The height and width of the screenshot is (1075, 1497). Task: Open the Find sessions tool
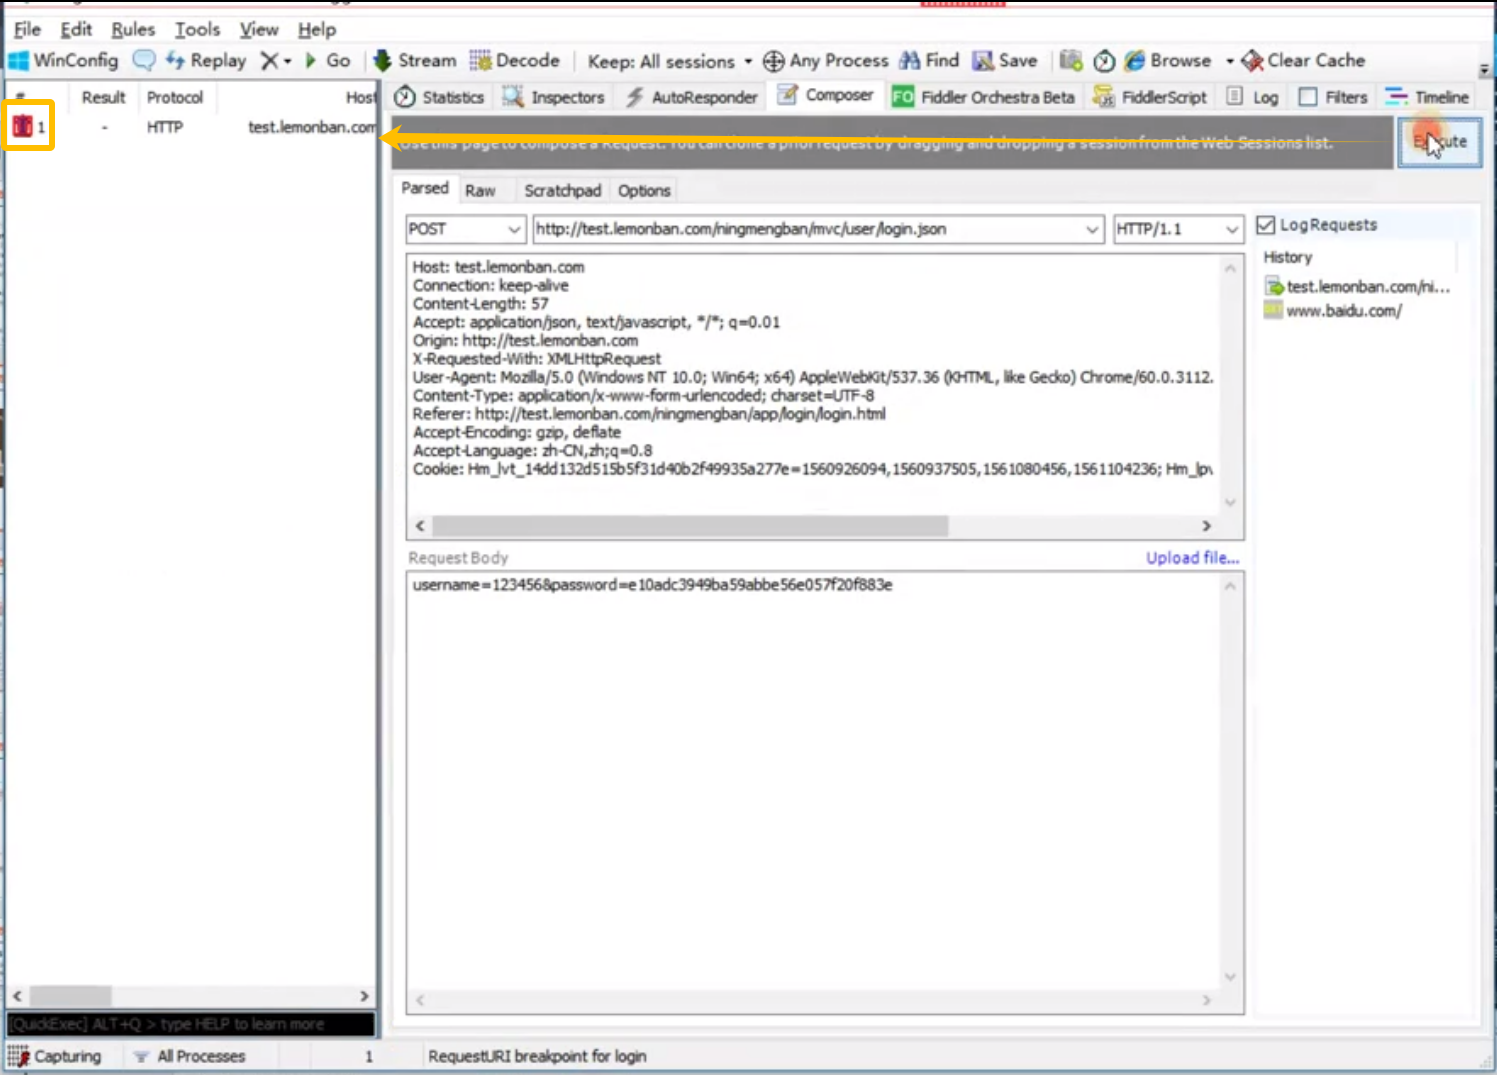pyautogui.click(x=929, y=61)
